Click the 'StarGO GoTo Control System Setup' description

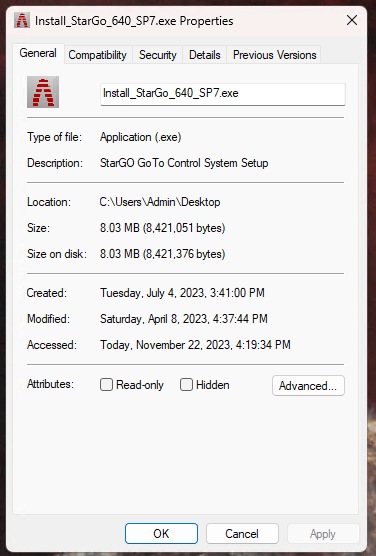coord(184,163)
